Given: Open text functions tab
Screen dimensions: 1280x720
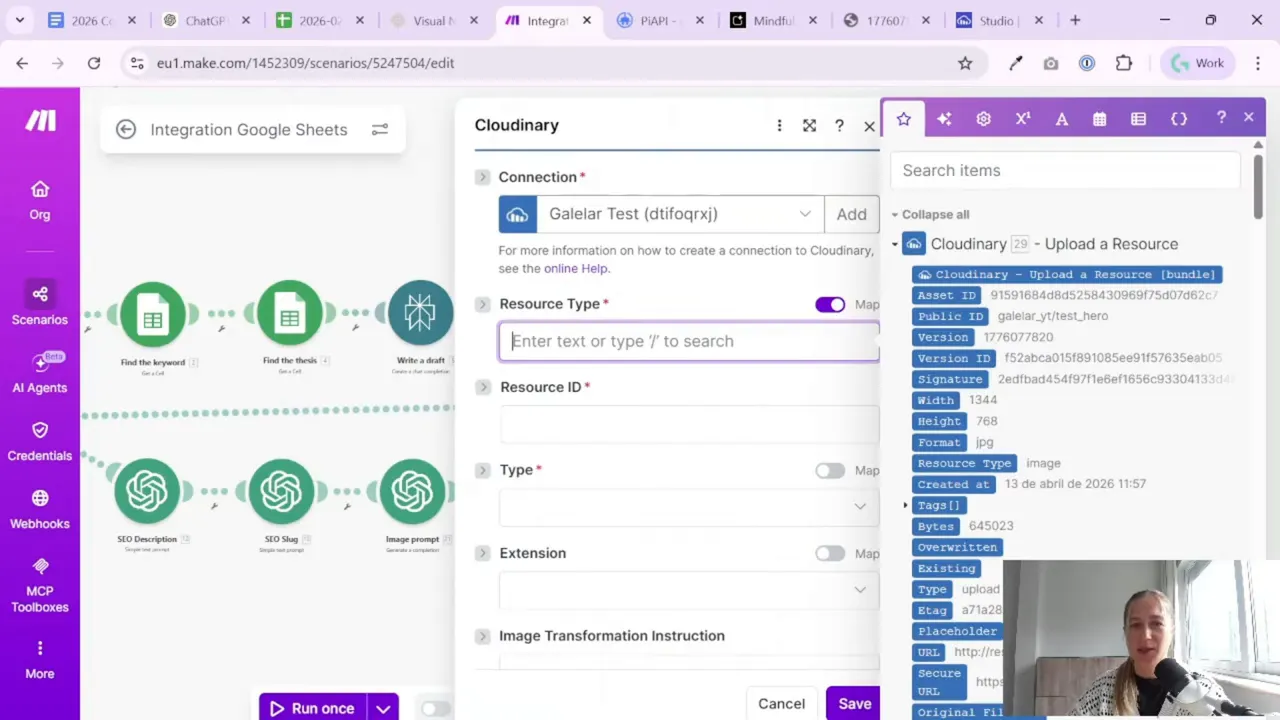Looking at the screenshot, I should click(1062, 119).
